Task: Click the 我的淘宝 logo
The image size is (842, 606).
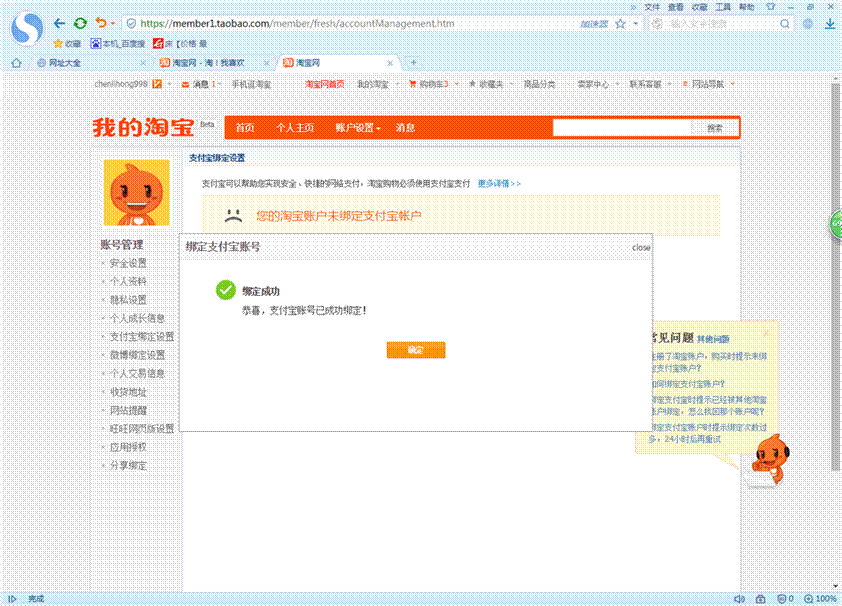Action: pos(143,128)
